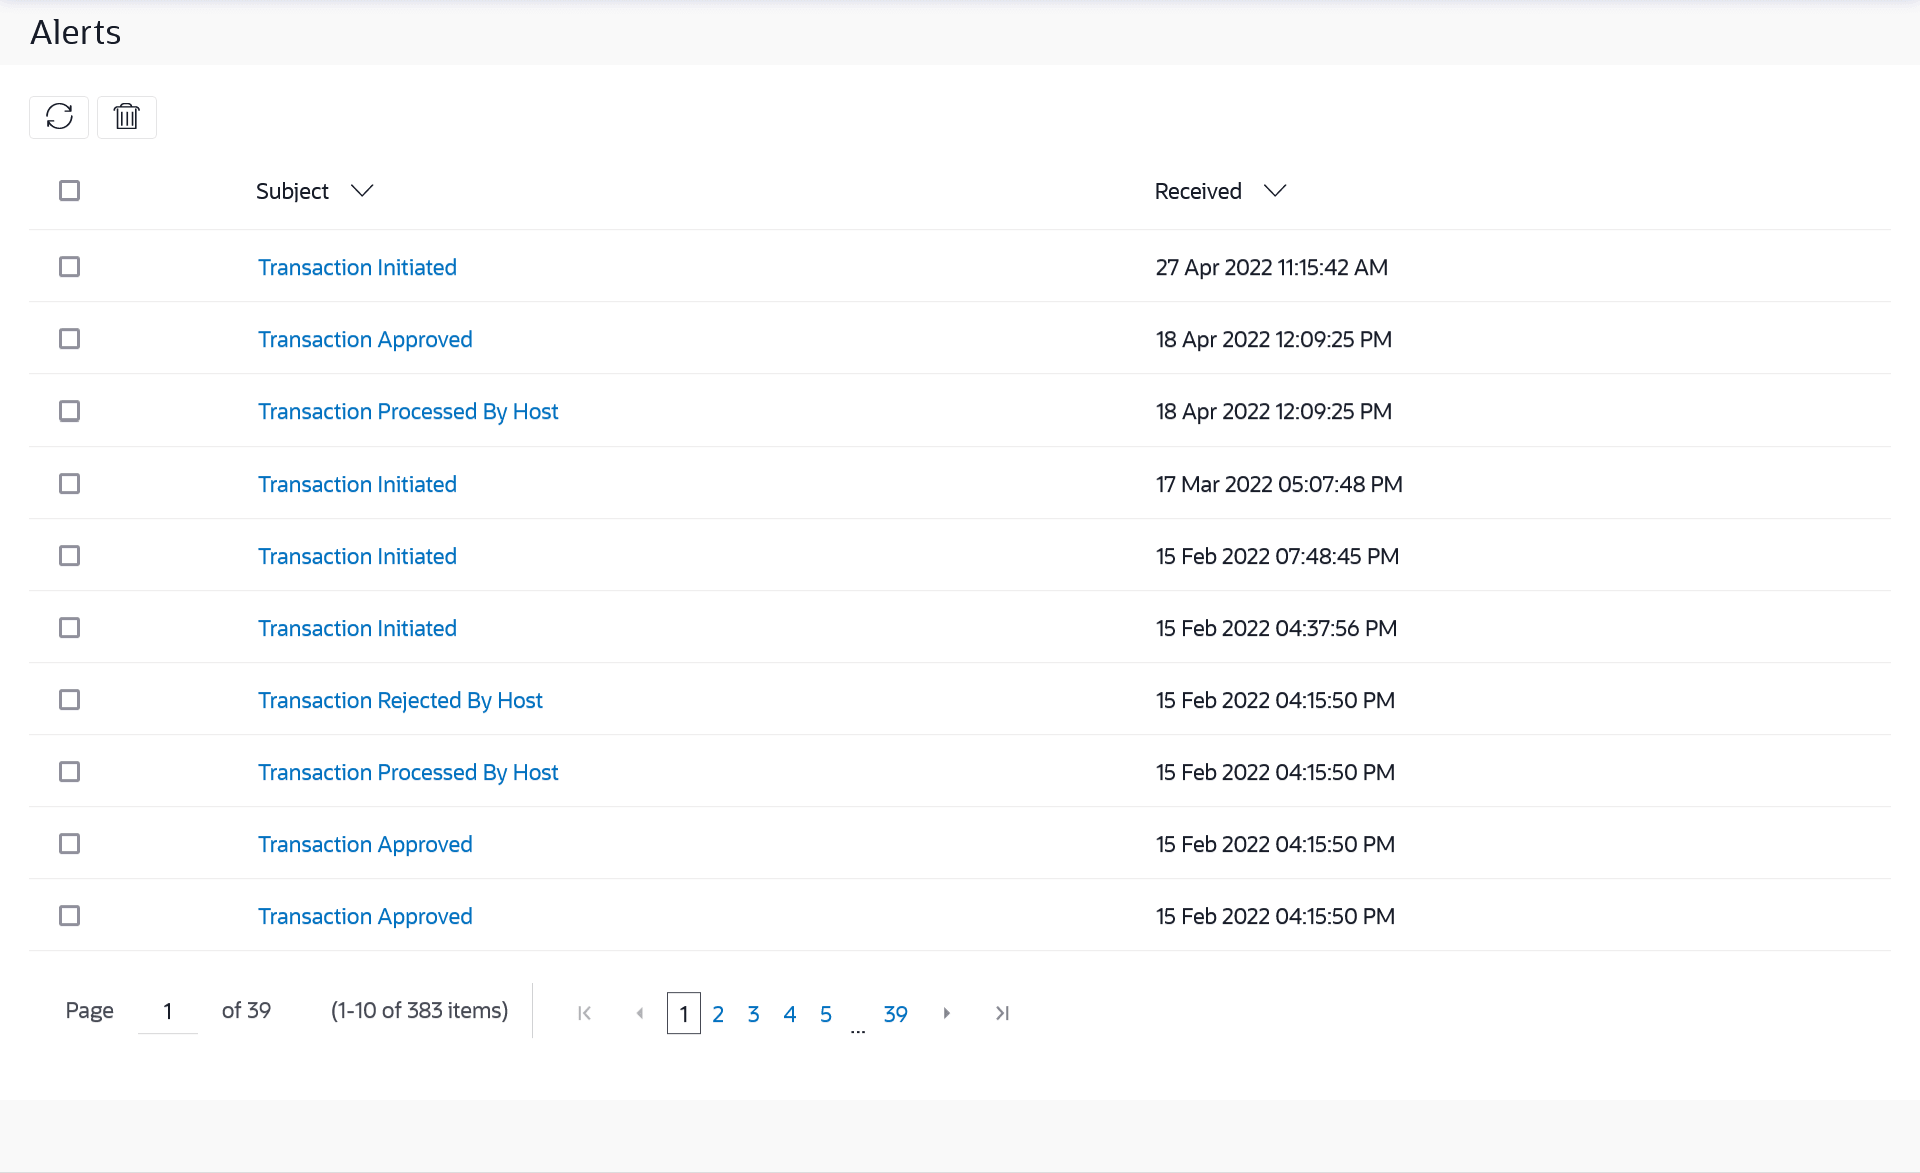Click the trash delete icon
This screenshot has height=1173, width=1920.
pos(126,117)
